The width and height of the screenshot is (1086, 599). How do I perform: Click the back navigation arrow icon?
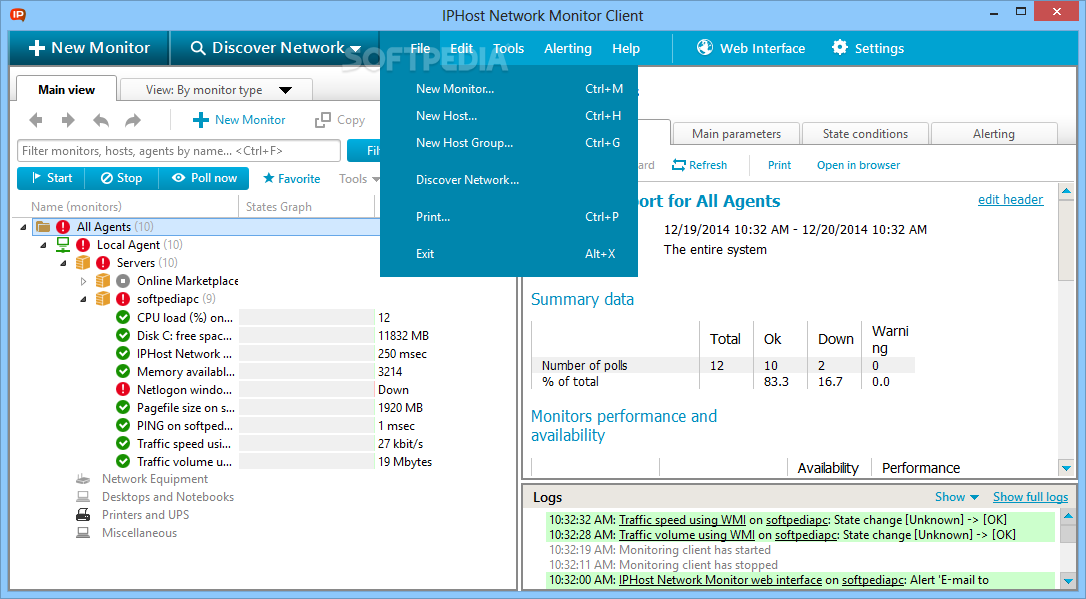point(36,120)
